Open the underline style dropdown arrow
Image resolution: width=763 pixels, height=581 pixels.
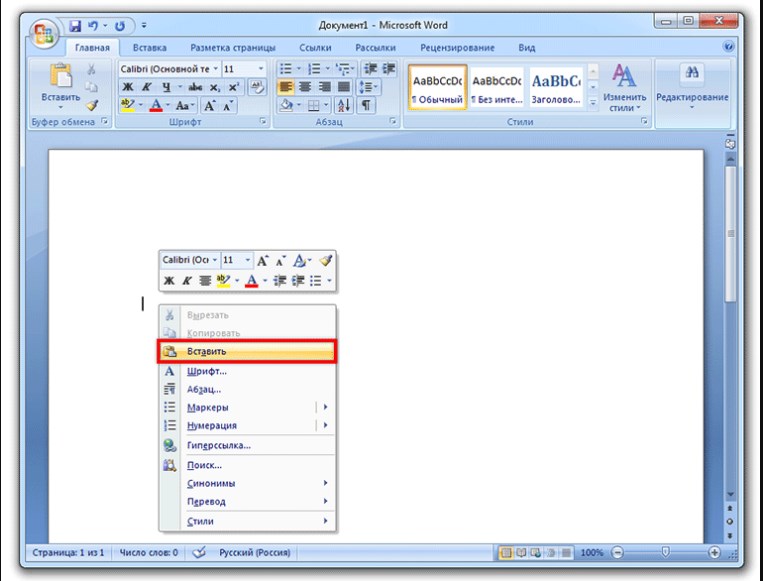point(179,87)
